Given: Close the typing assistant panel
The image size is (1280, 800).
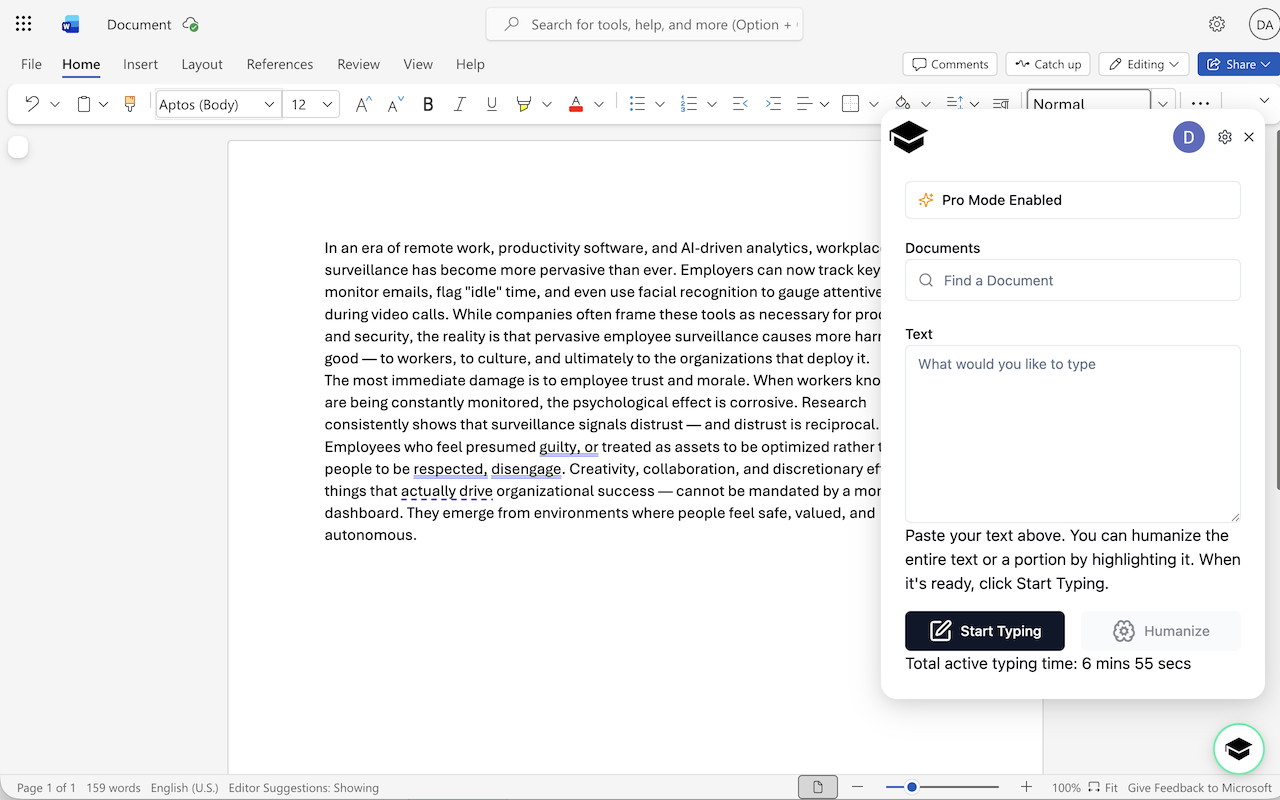Looking at the screenshot, I should click(x=1249, y=137).
